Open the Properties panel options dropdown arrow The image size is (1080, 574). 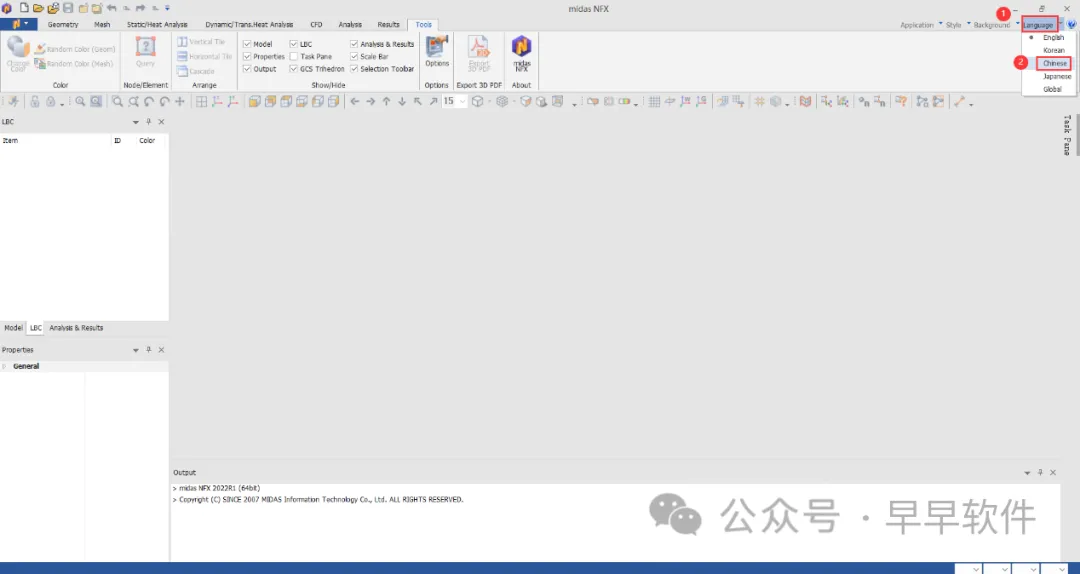click(x=136, y=350)
